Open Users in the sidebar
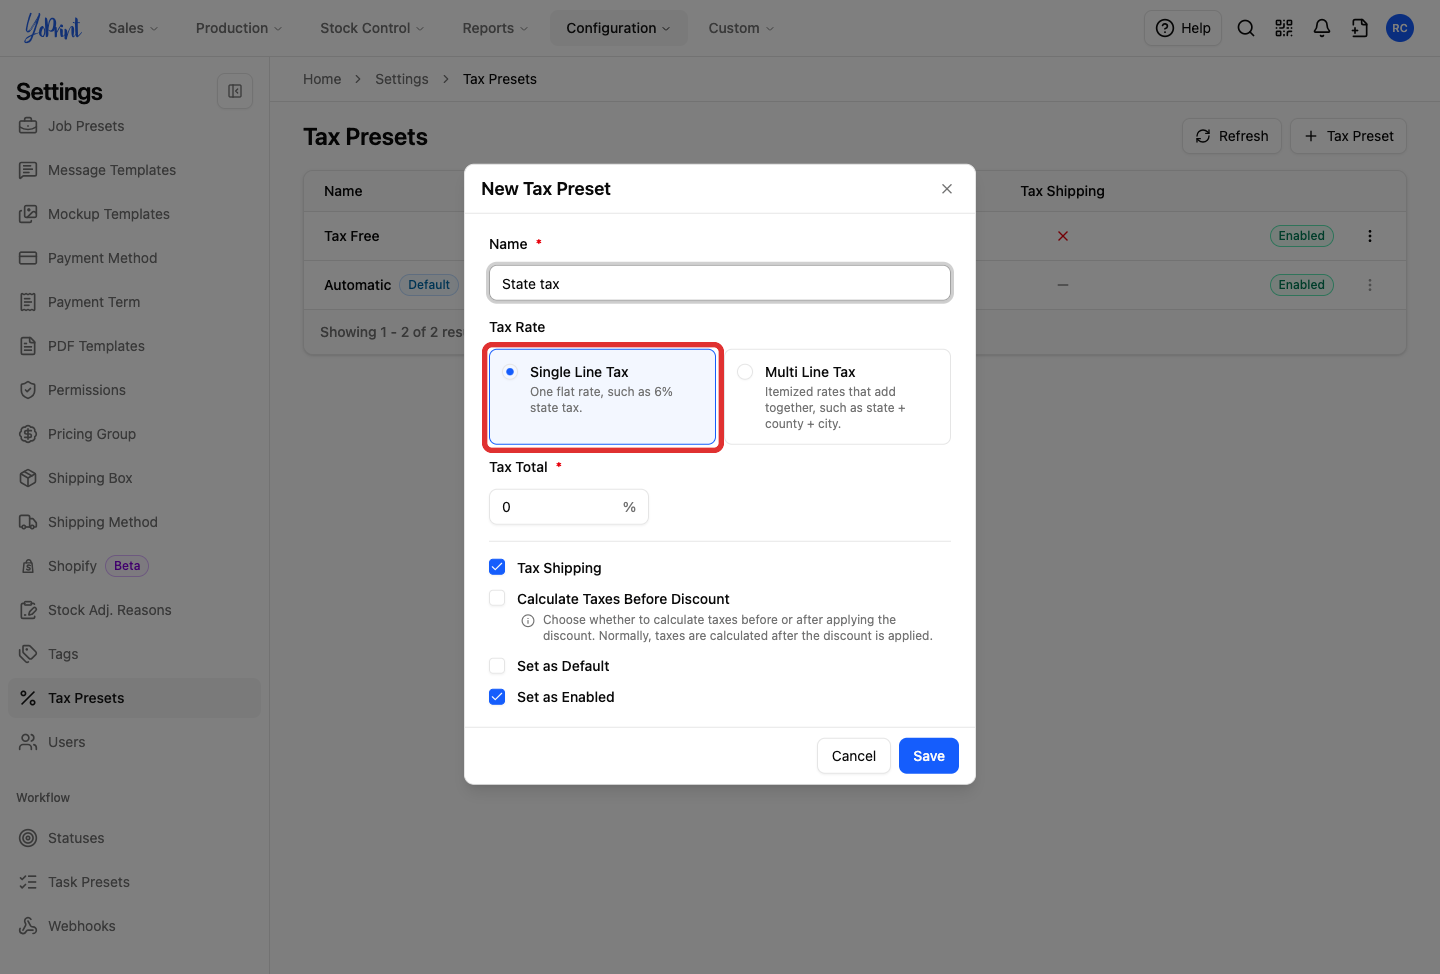 pyautogui.click(x=134, y=742)
